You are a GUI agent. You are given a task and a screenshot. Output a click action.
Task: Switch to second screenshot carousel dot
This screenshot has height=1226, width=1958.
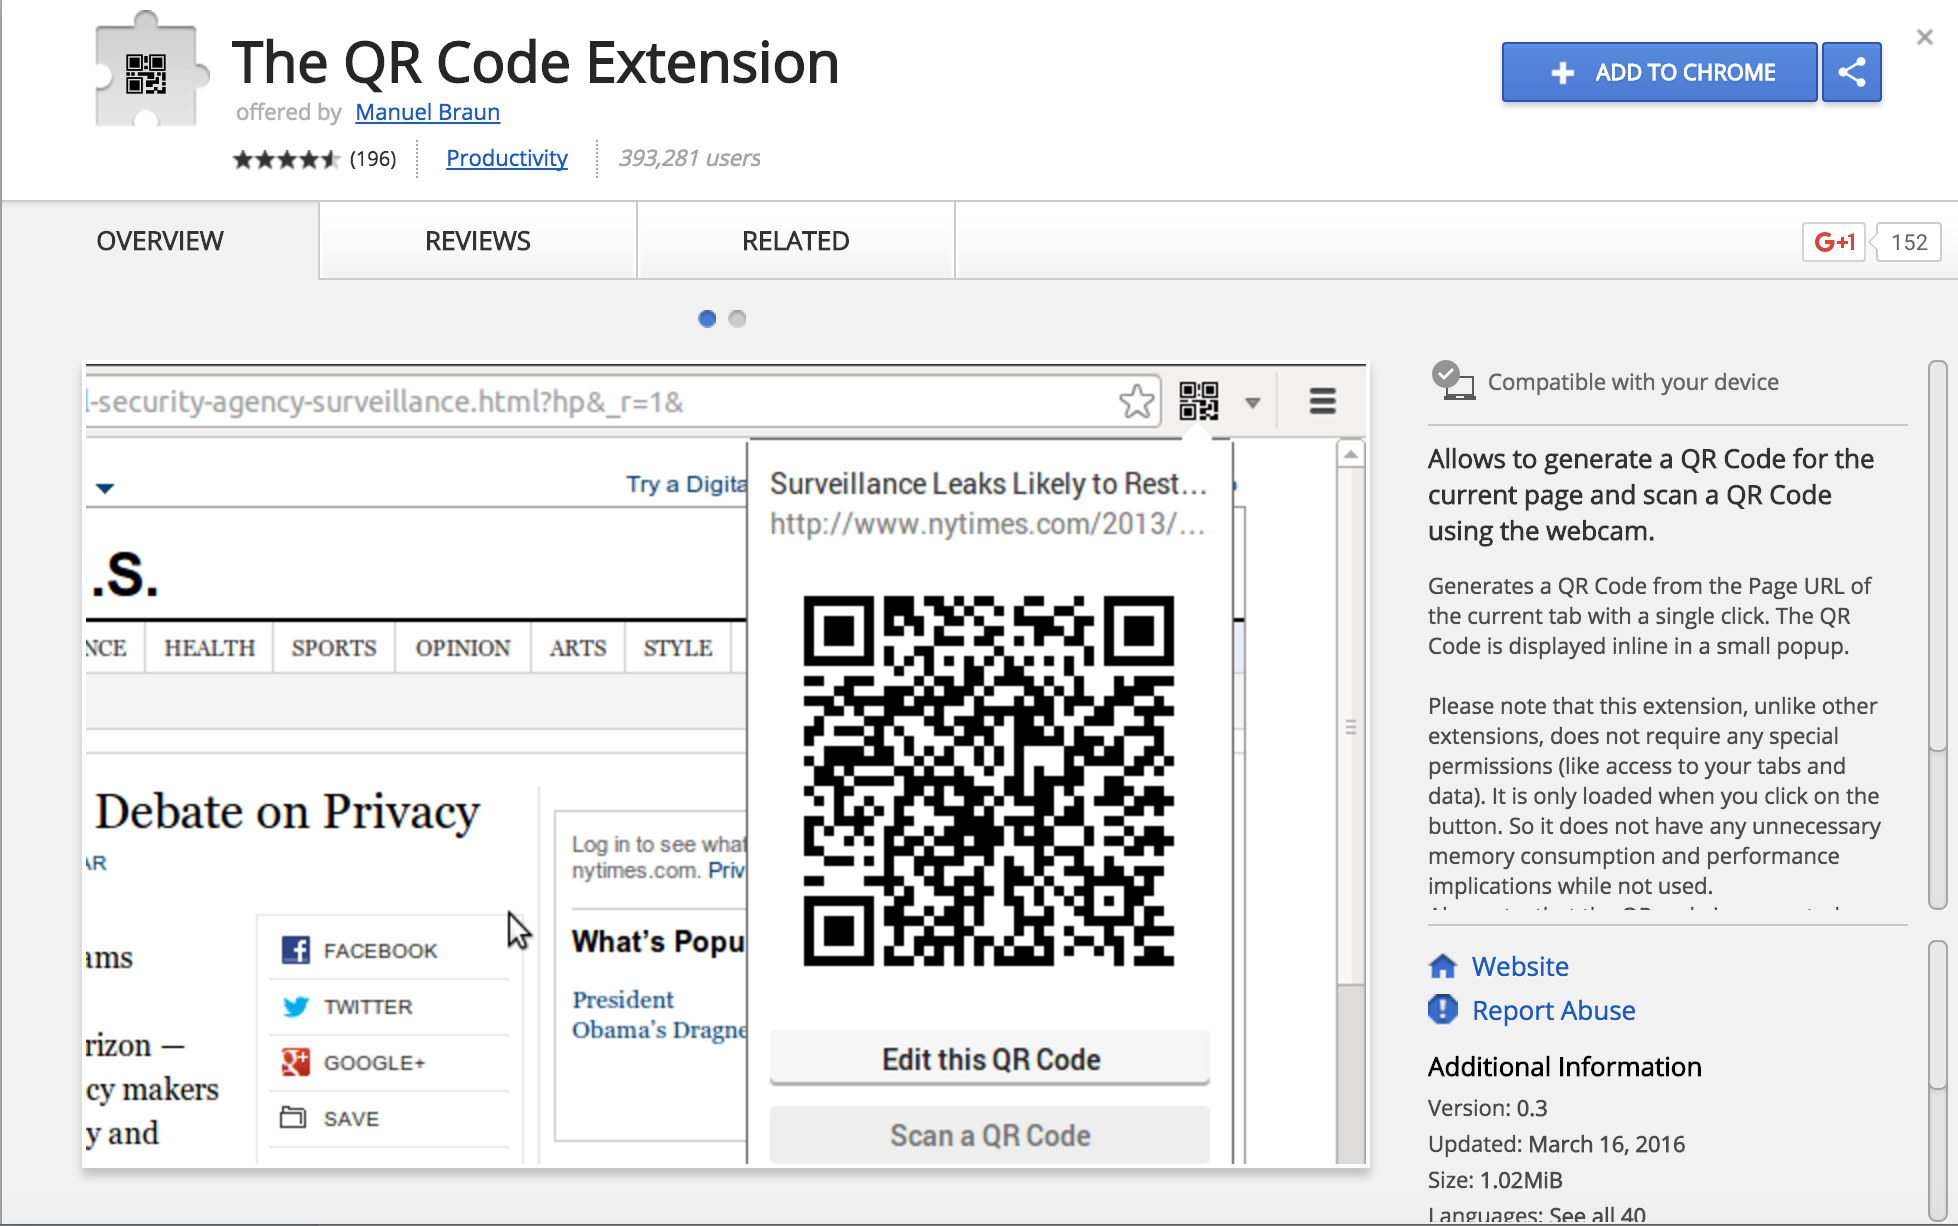738,319
